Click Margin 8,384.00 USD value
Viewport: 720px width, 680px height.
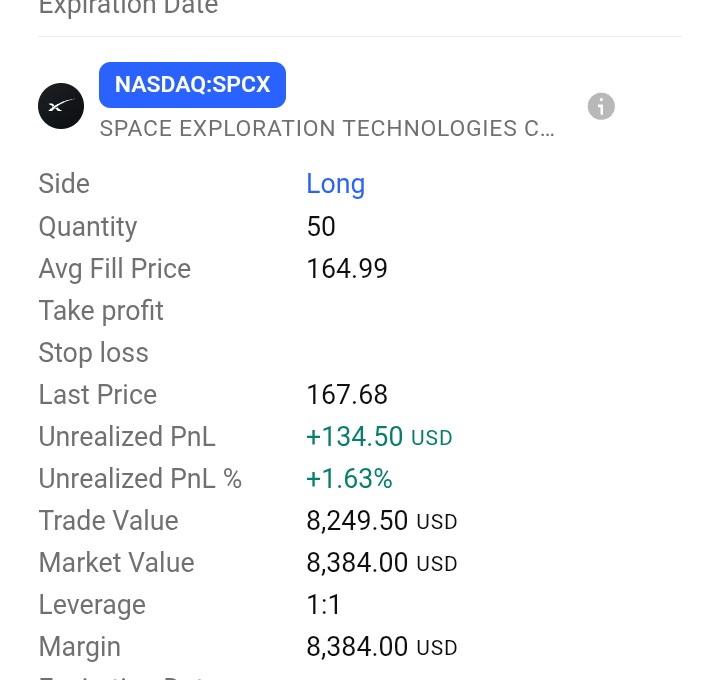pos(382,647)
